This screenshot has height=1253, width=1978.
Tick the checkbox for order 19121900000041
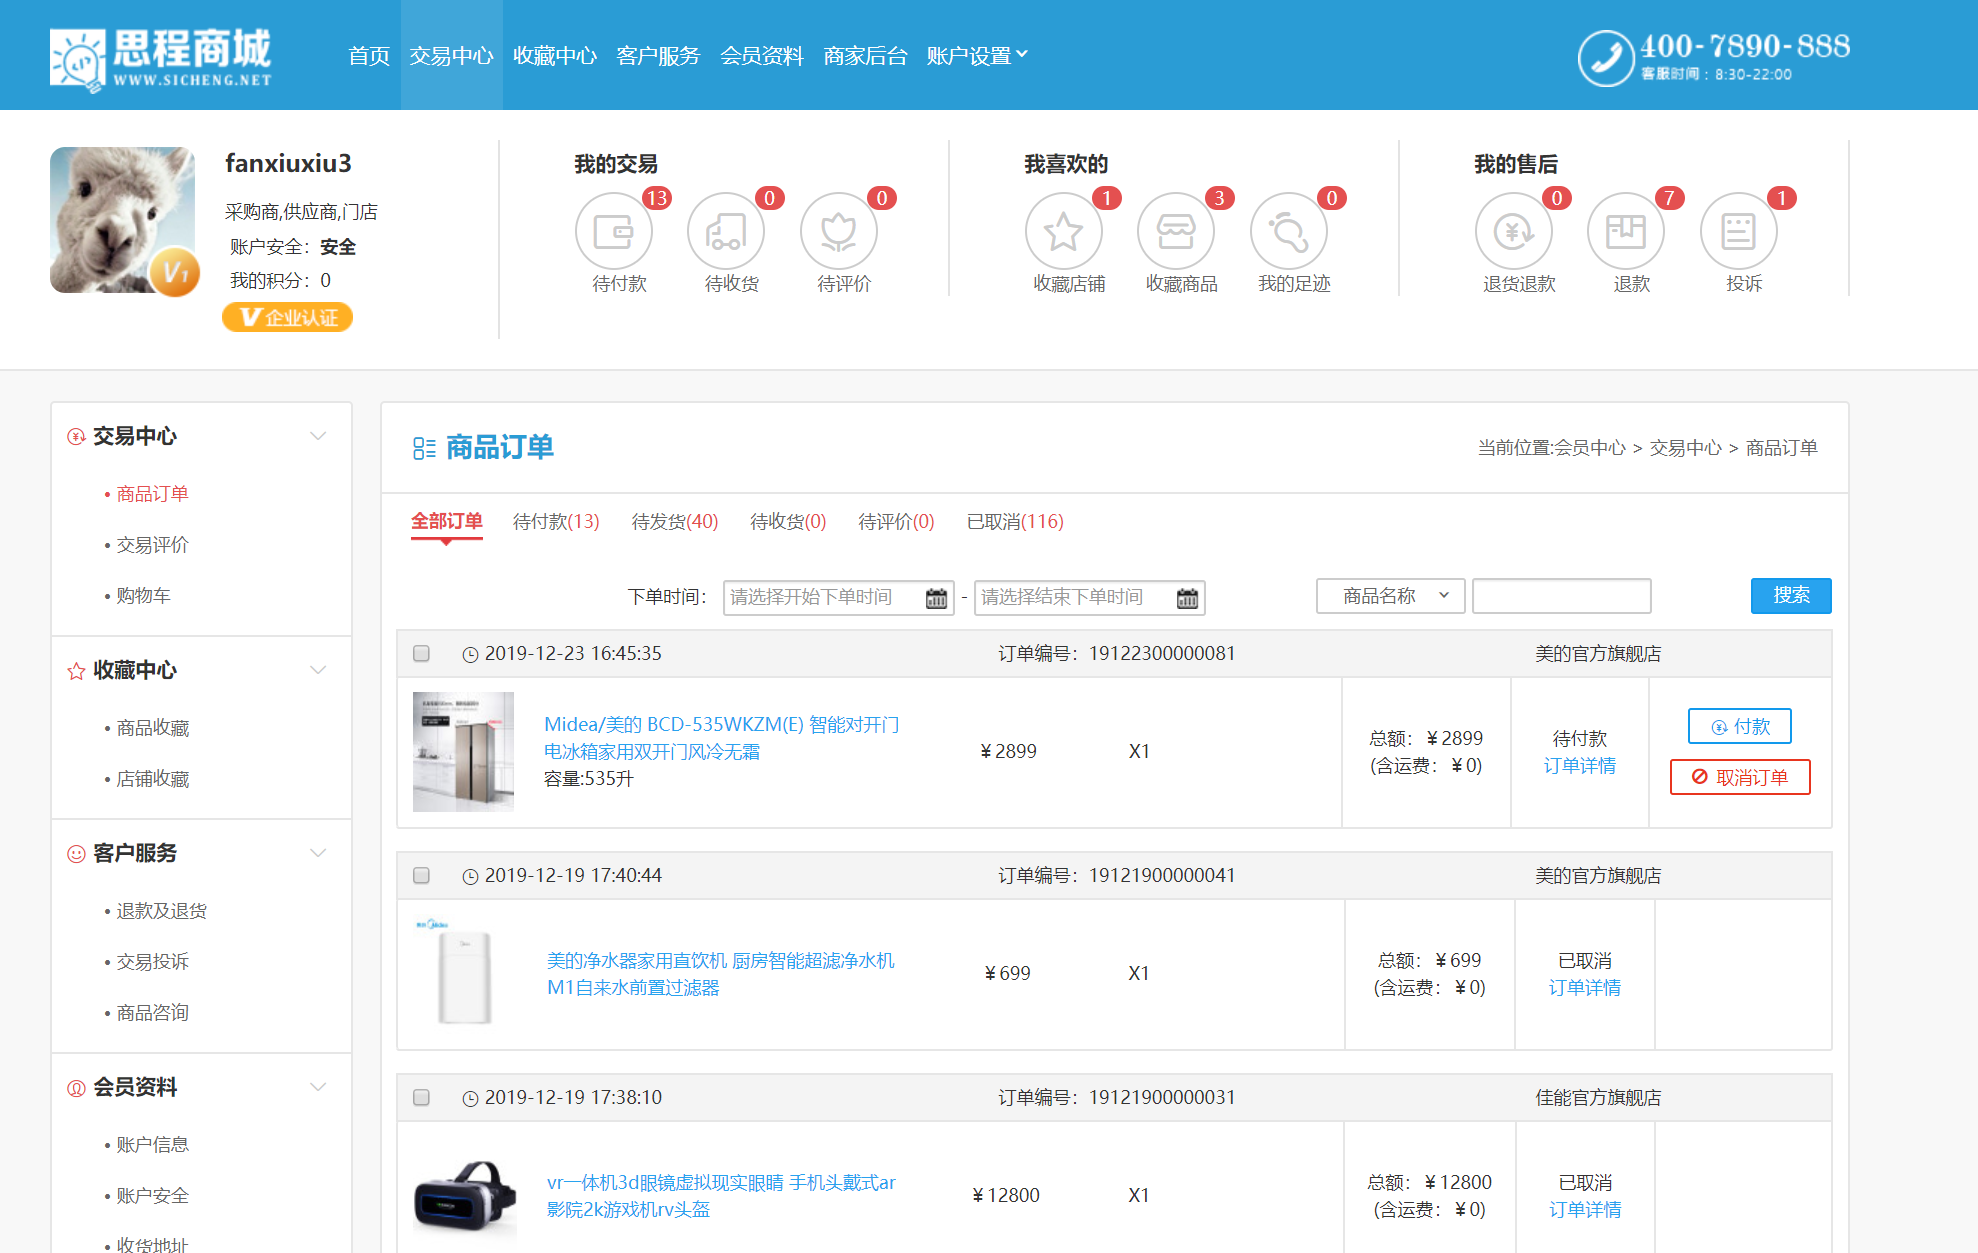(421, 875)
